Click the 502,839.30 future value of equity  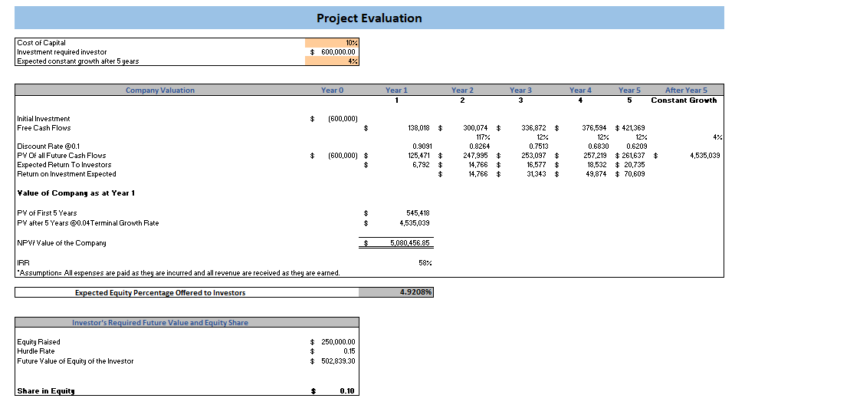pos(338,361)
